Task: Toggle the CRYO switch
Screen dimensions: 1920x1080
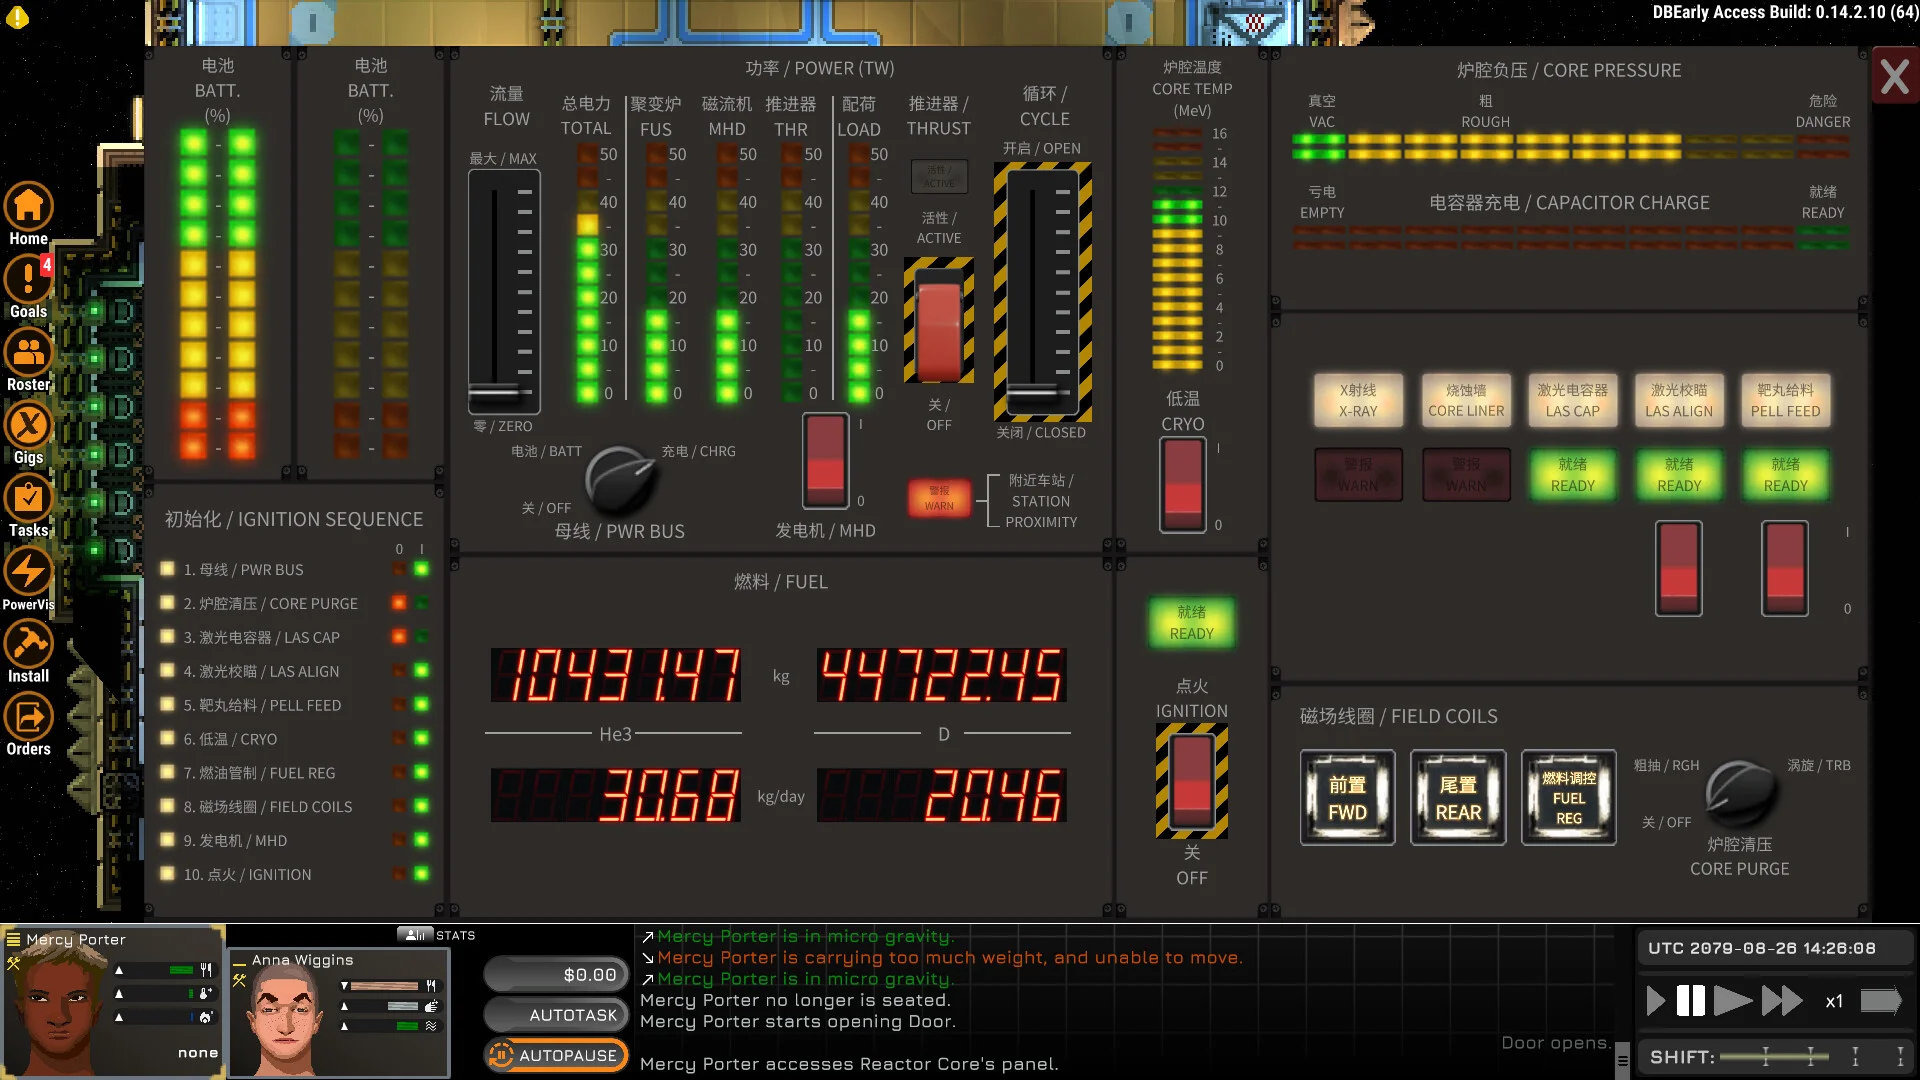Action: (x=1182, y=485)
